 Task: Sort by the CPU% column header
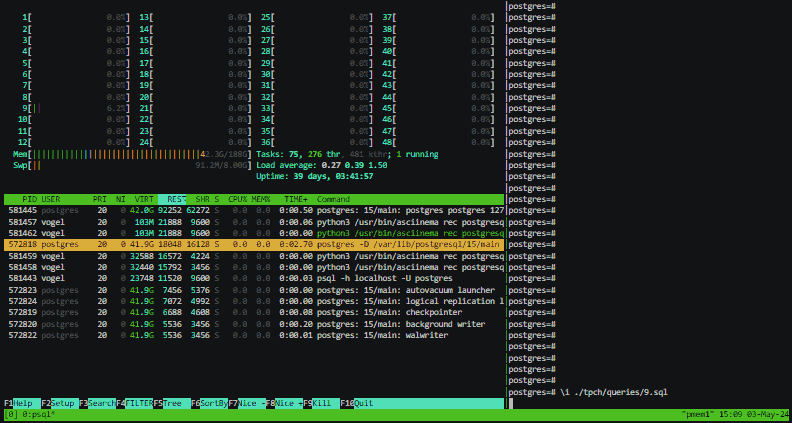[237, 199]
